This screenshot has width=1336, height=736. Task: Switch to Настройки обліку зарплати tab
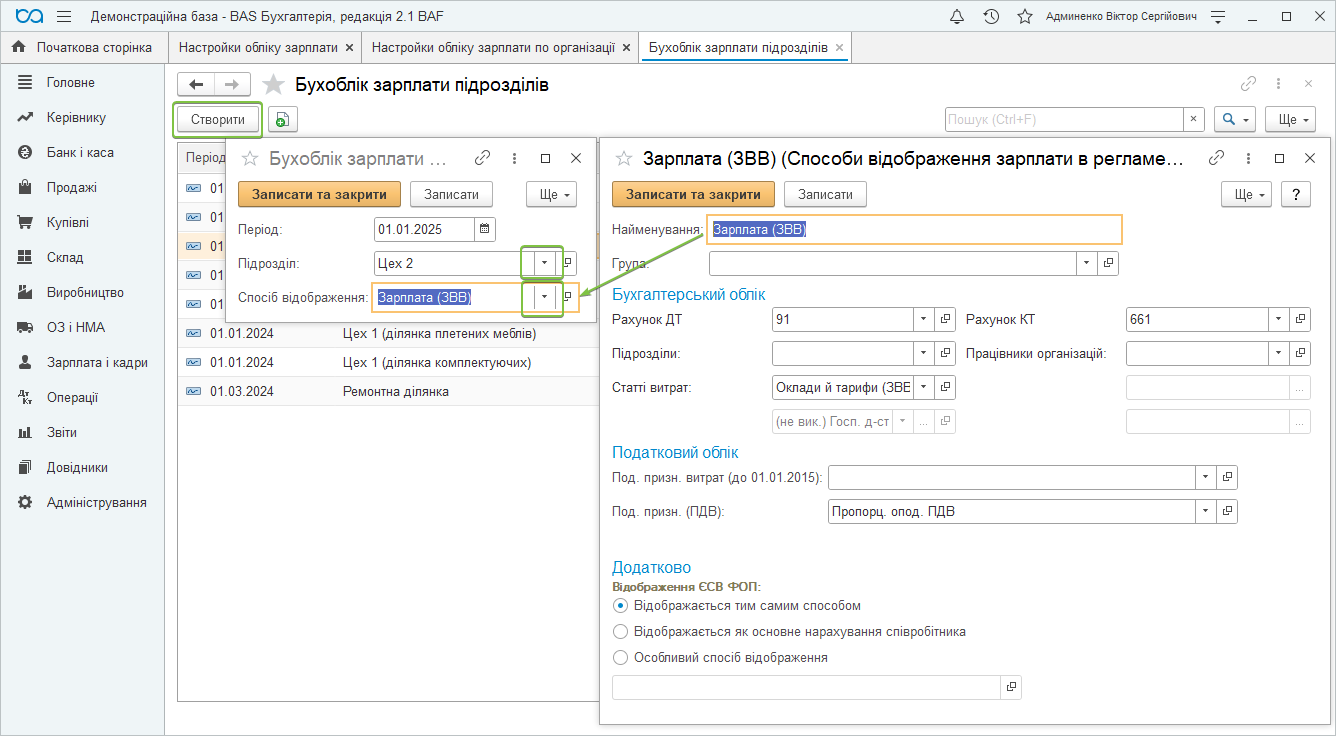click(x=258, y=47)
